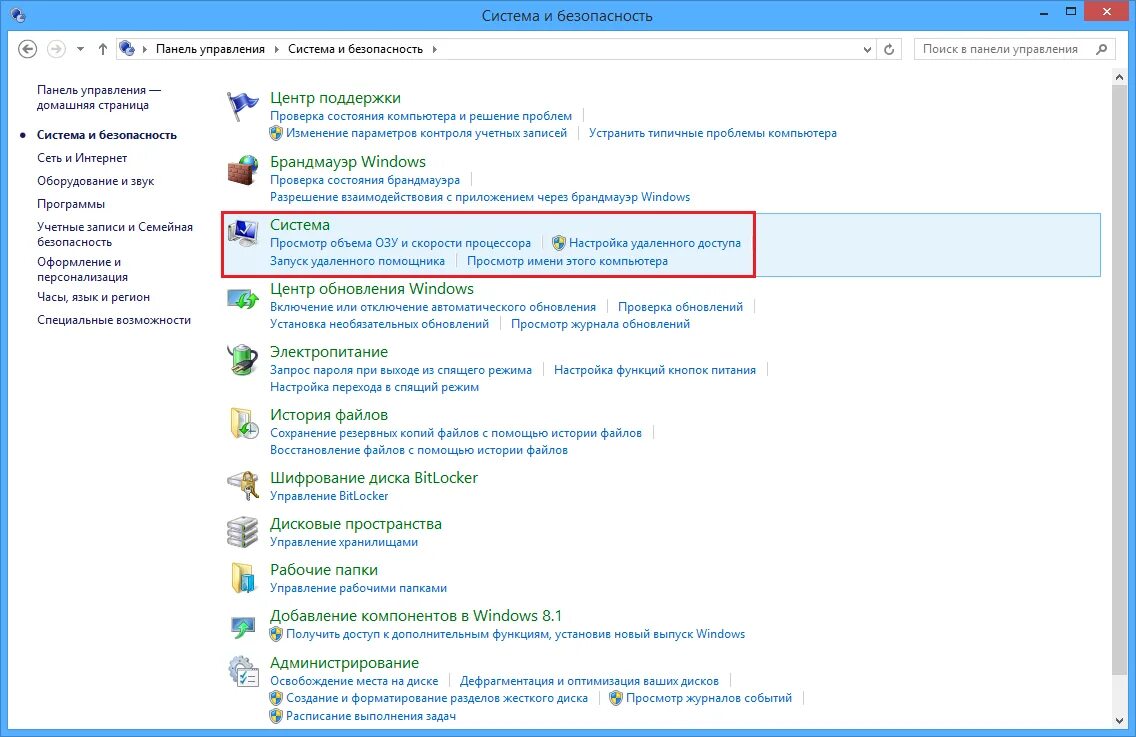Expand chevron before Панель управления breadcrumb

pos(145,49)
